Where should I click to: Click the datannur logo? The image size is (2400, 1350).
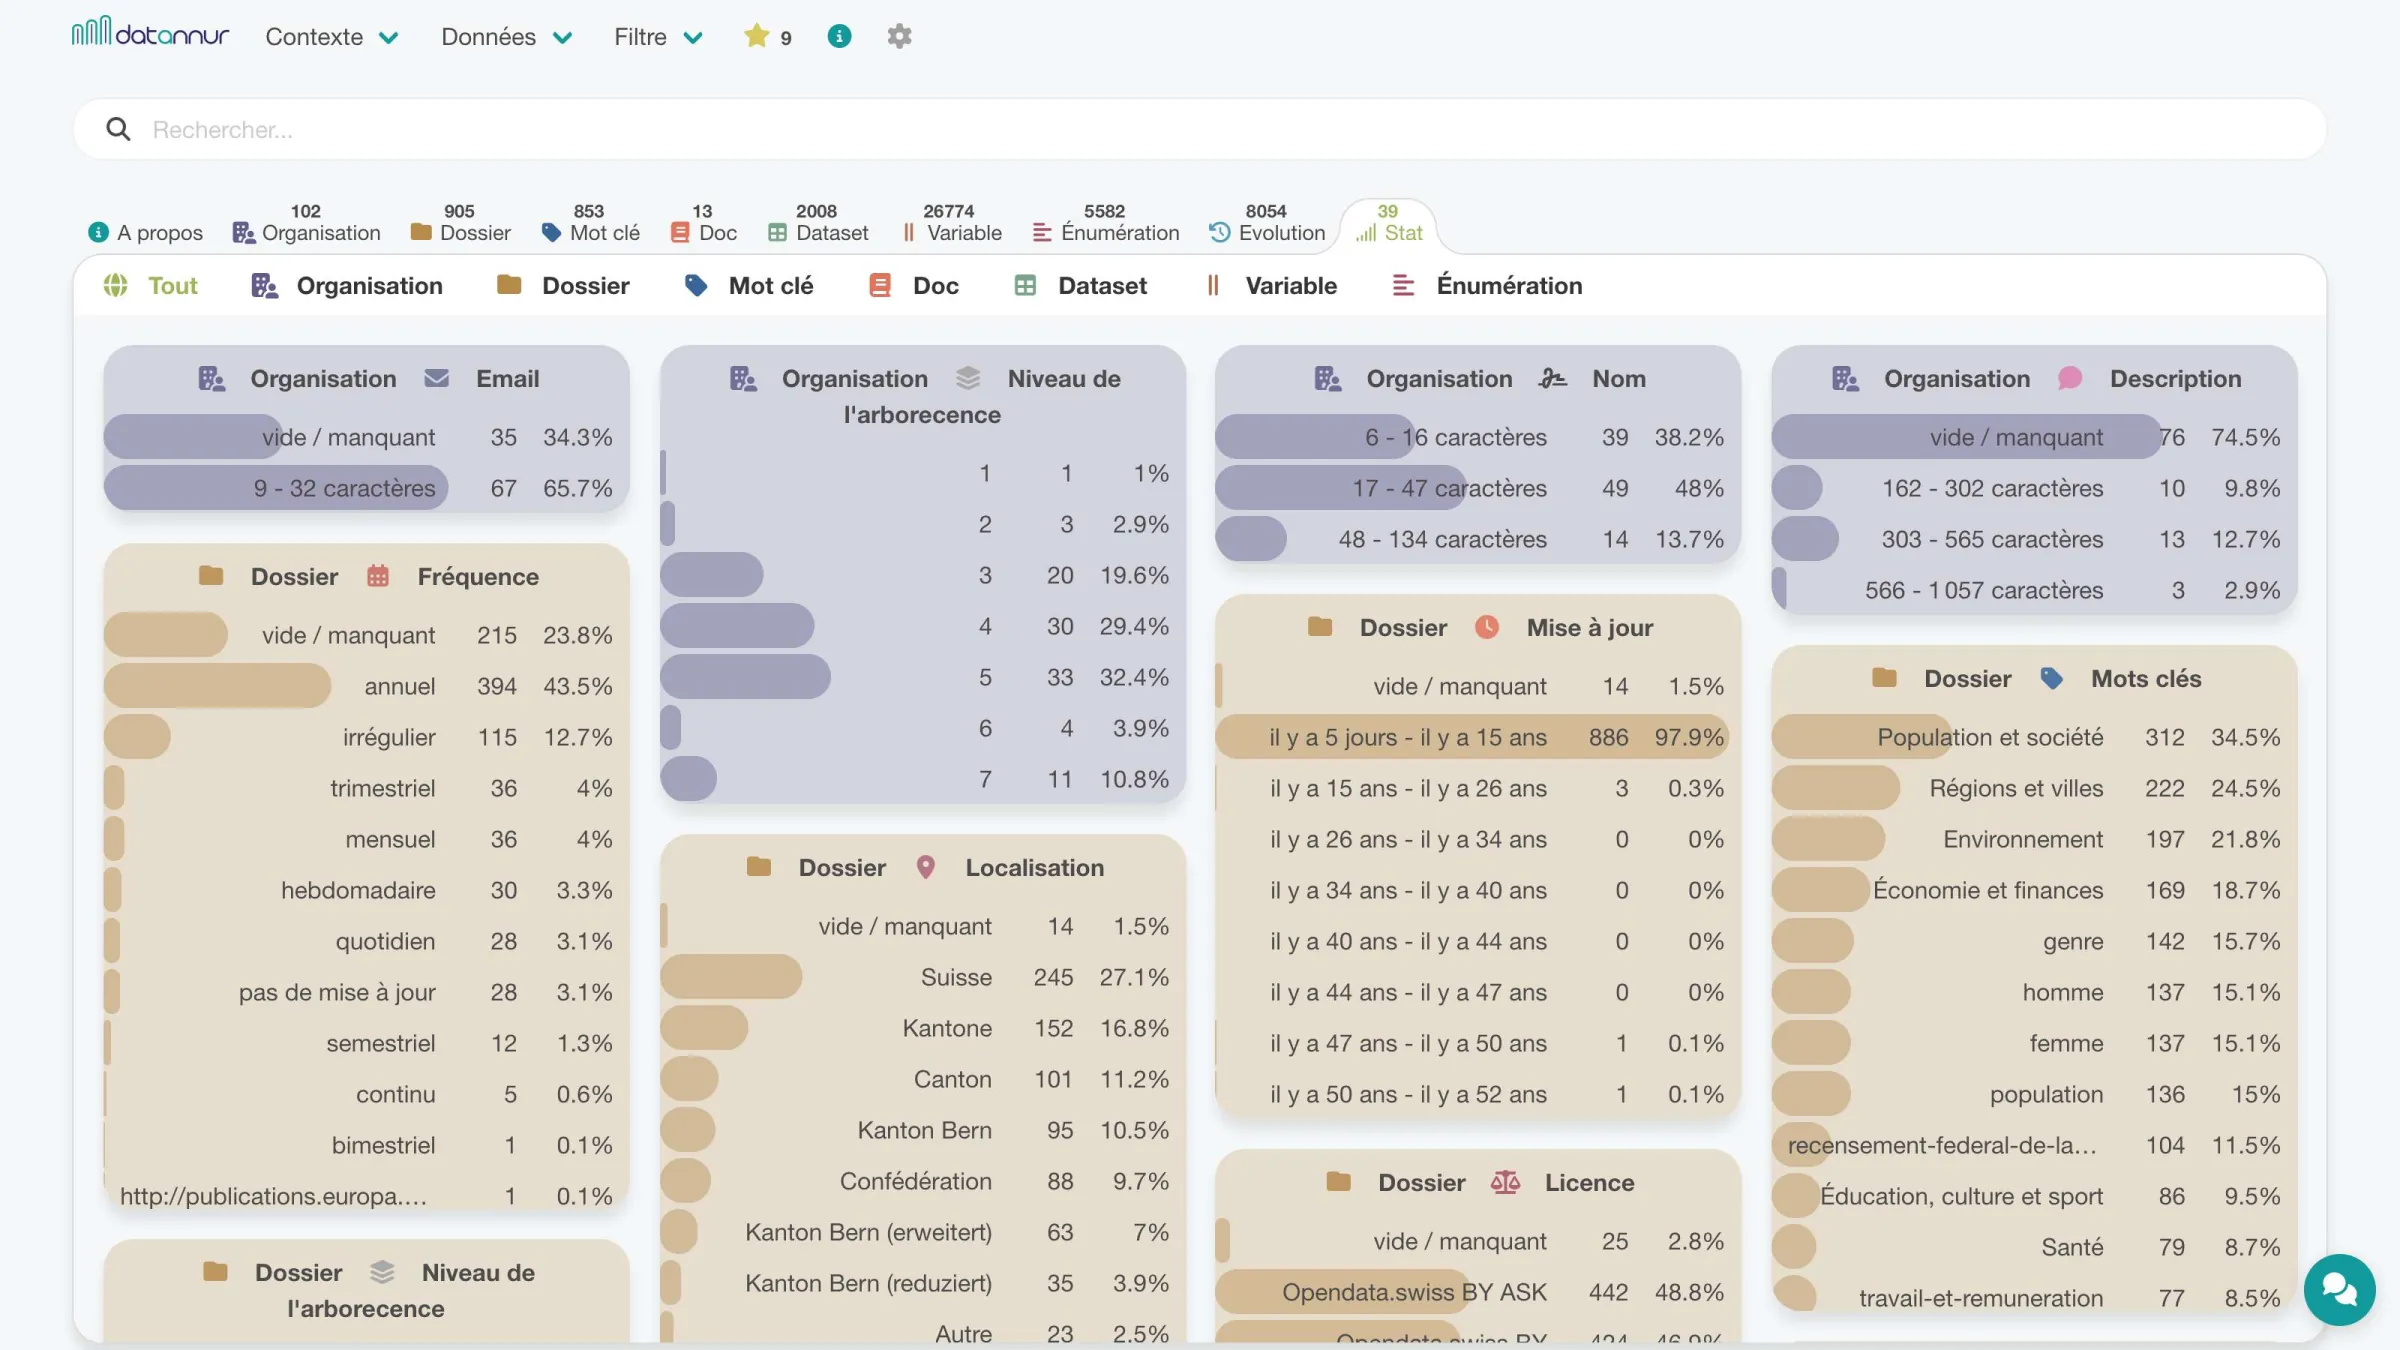click(150, 33)
